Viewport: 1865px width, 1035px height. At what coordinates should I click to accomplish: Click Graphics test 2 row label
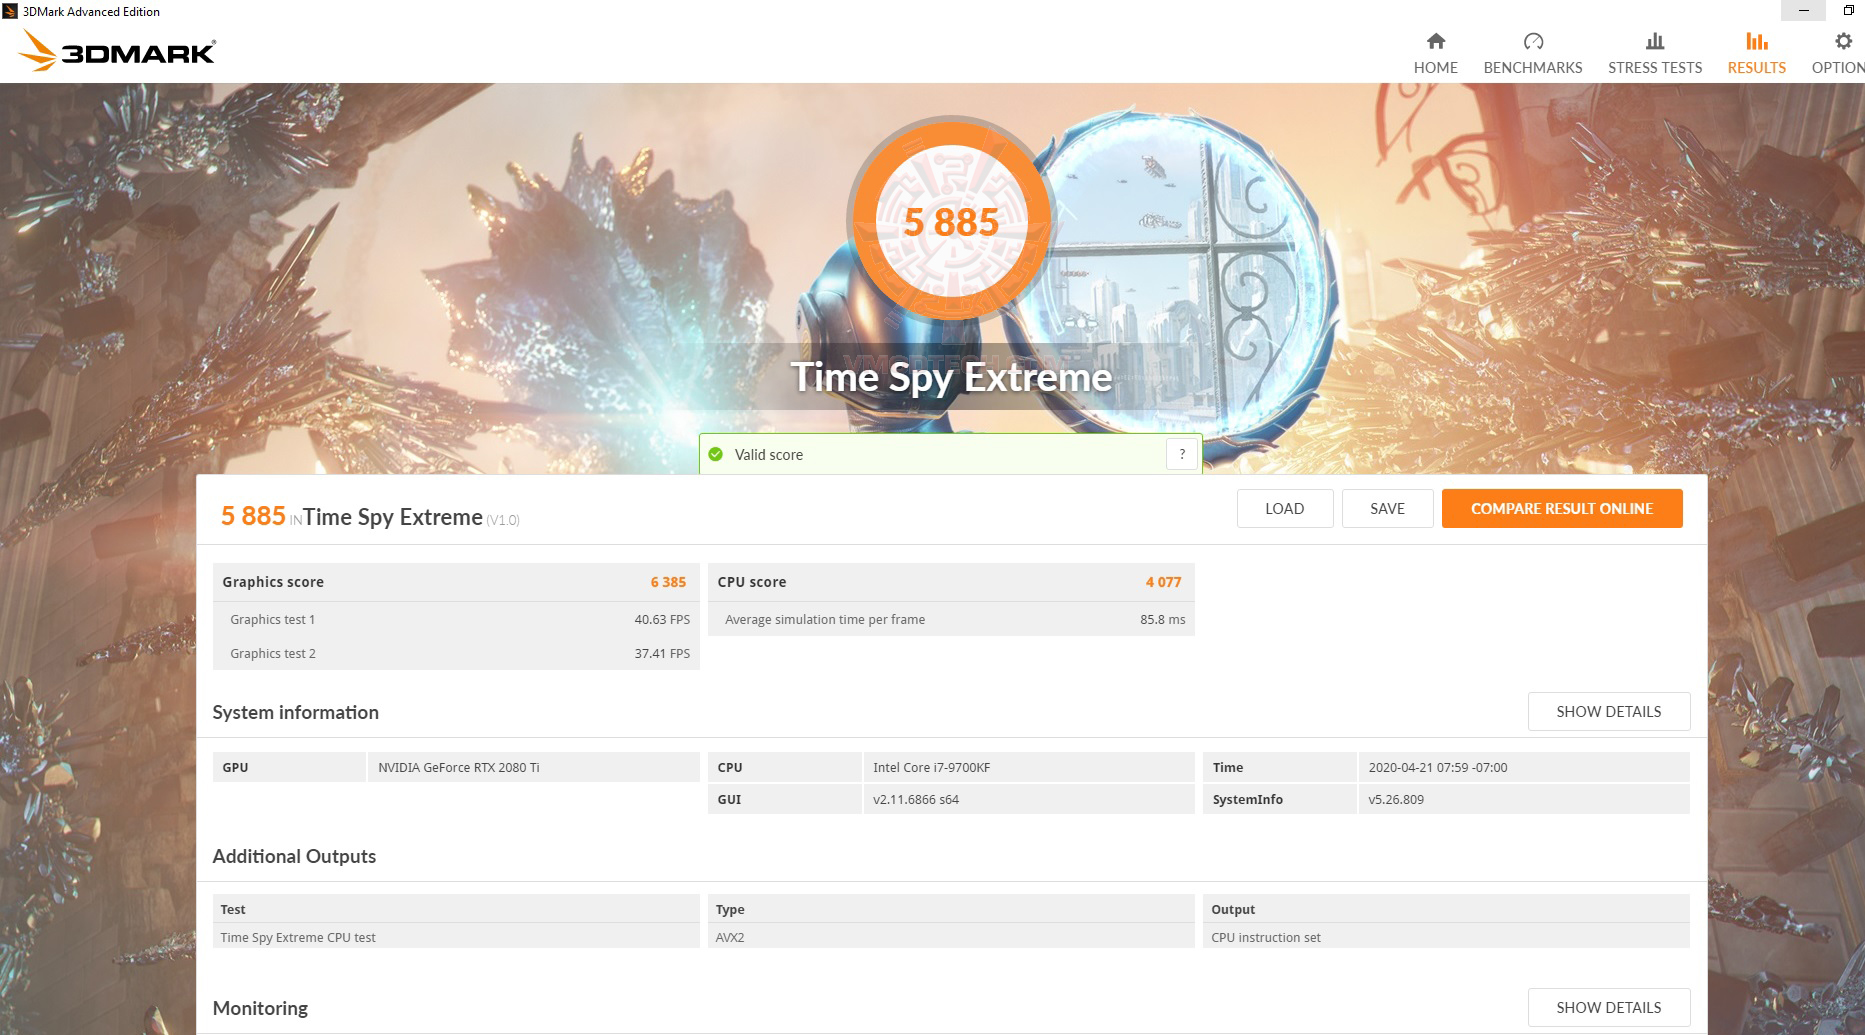click(272, 654)
